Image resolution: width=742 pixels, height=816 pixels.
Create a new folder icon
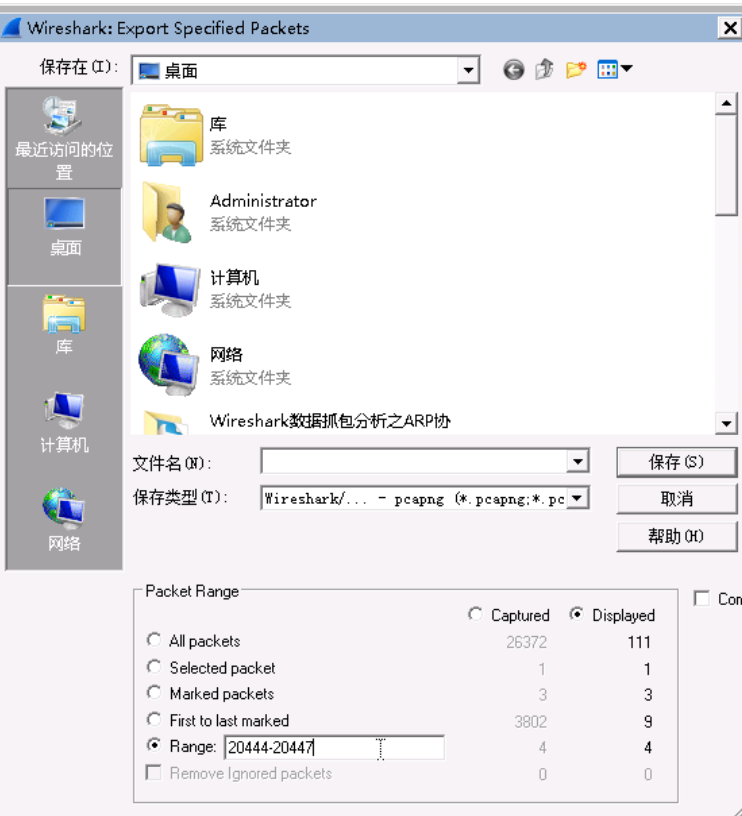click(x=576, y=69)
